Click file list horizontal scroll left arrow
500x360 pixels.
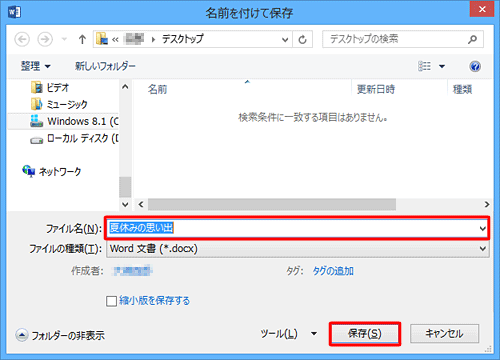(141, 204)
